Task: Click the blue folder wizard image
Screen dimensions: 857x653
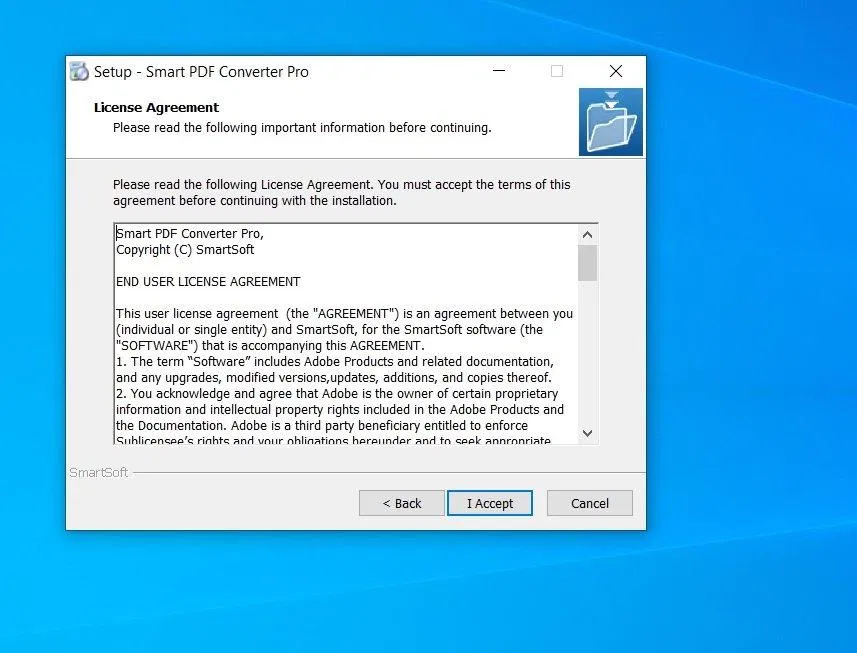Action: pos(610,122)
